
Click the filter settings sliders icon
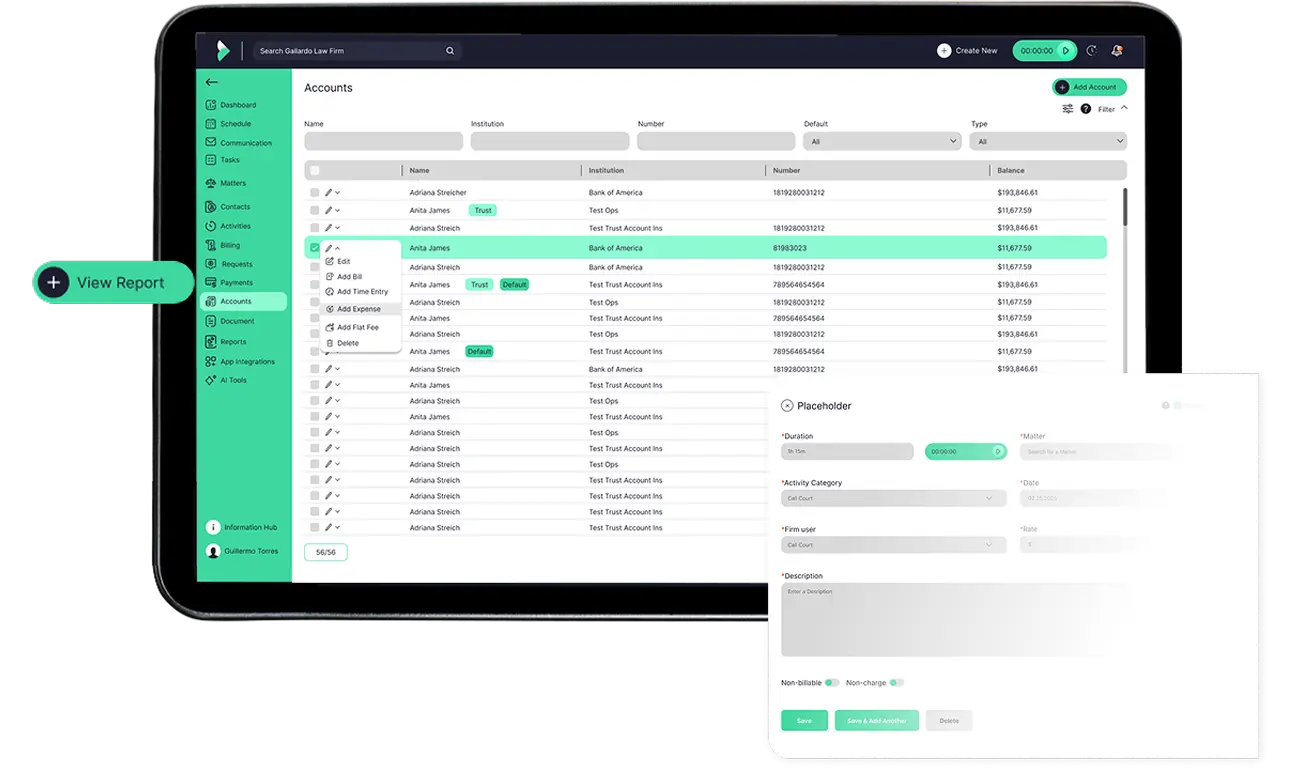click(x=1067, y=109)
